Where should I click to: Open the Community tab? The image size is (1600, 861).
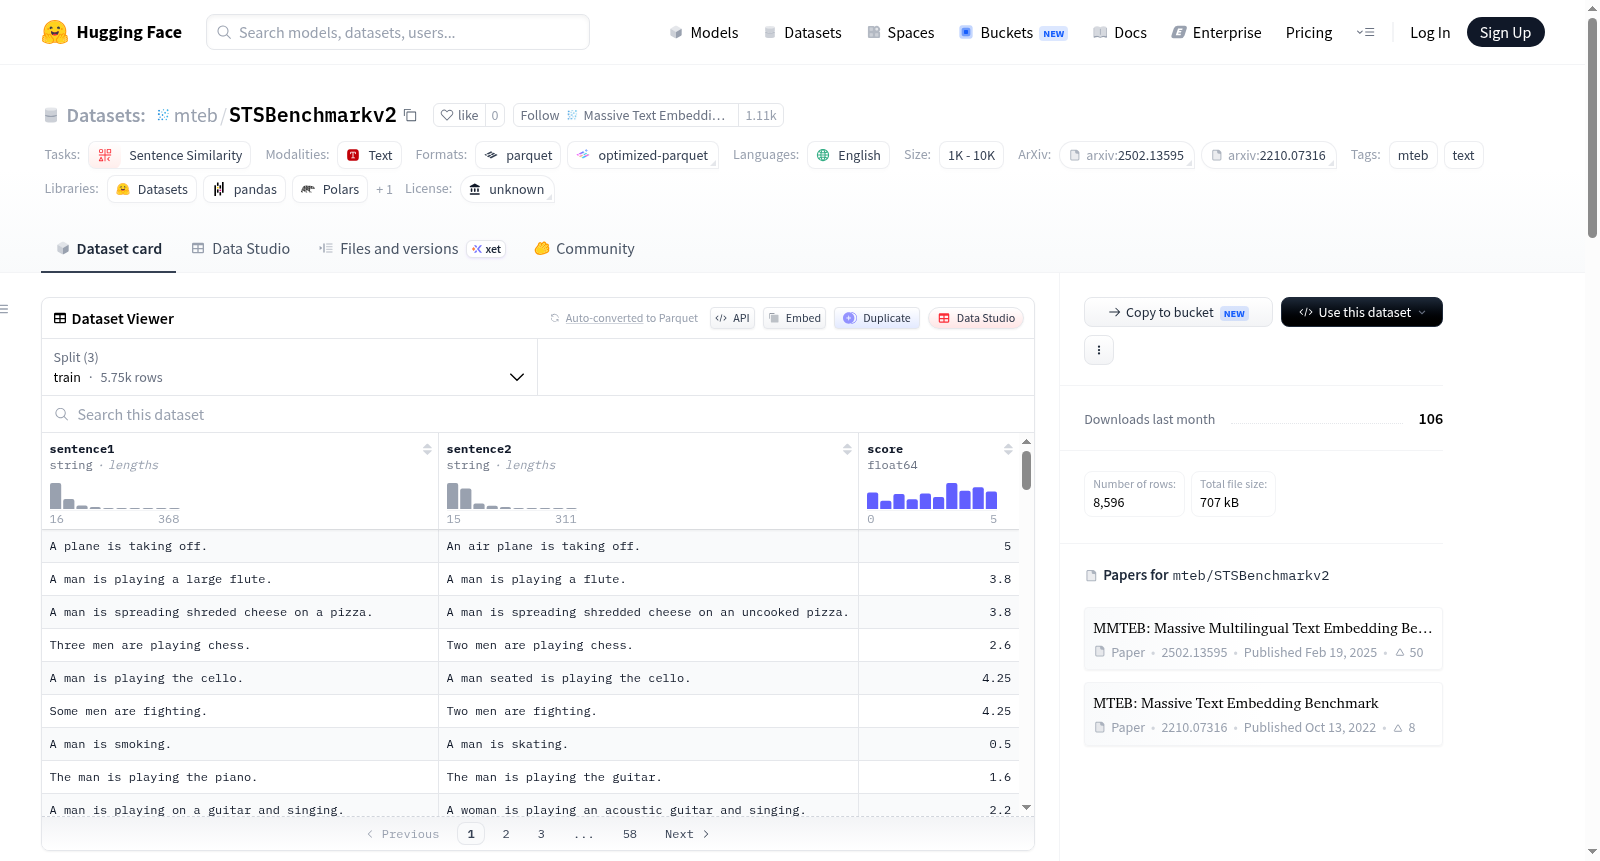point(584,249)
